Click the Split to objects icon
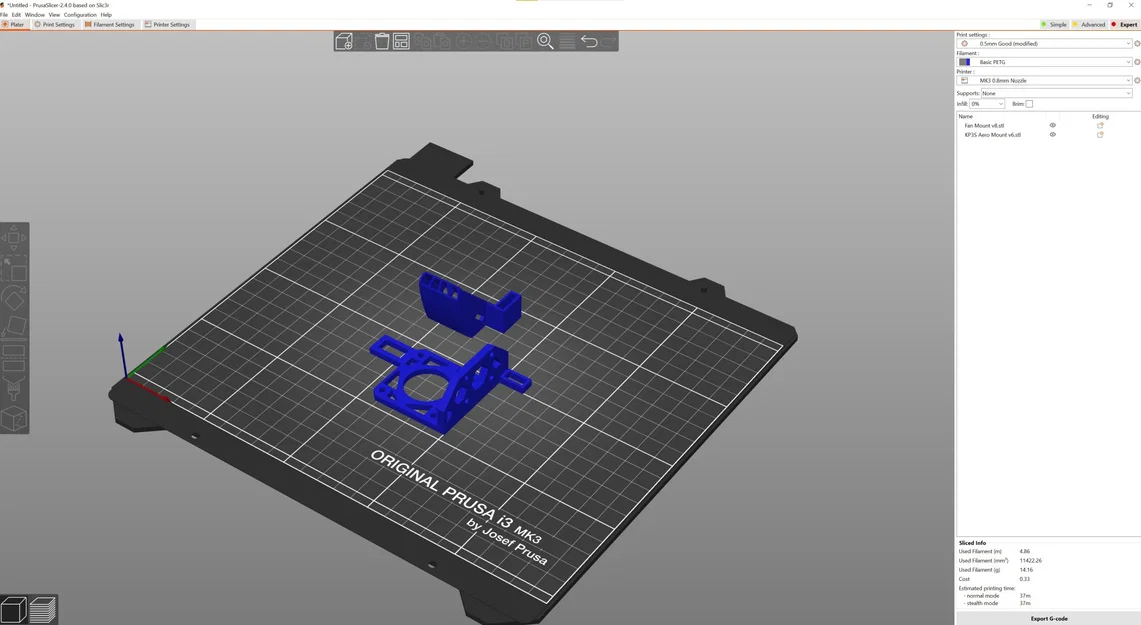 point(505,41)
